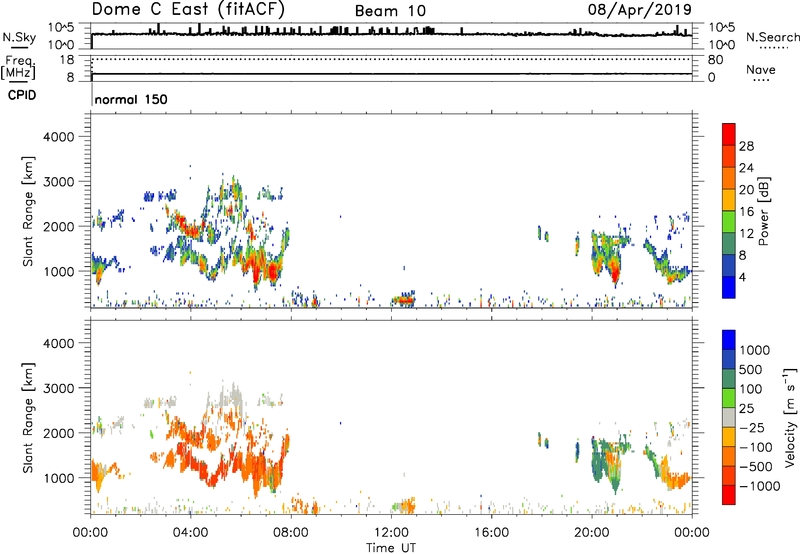This screenshot has width=800, height=554.
Task: Click the 'Dome C East (fitACF)' title
Action: (x=188, y=9)
